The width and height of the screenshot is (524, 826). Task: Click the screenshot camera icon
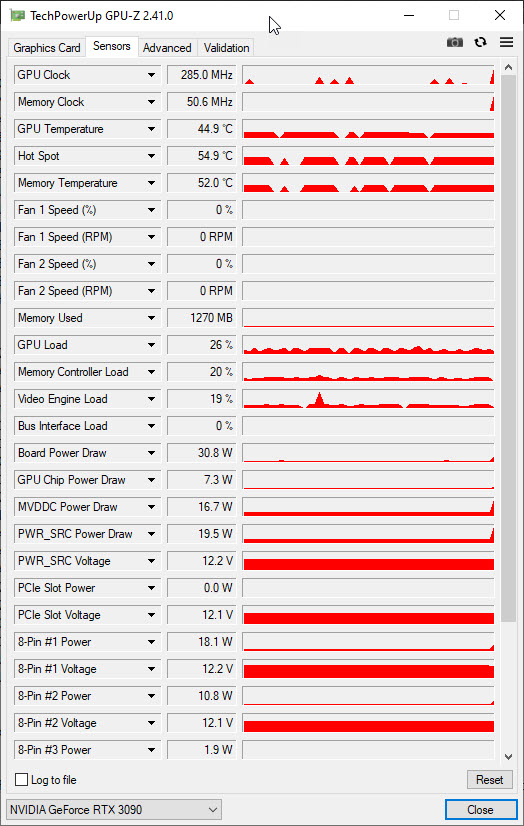pyautogui.click(x=454, y=43)
